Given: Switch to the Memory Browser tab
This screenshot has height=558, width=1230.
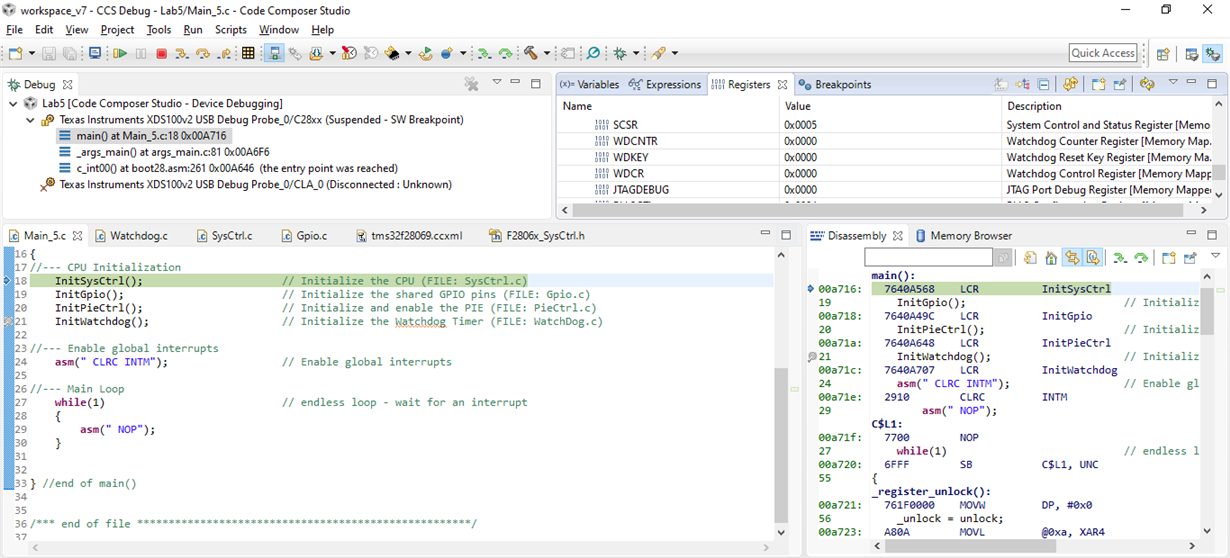Looking at the screenshot, I should (x=963, y=236).
